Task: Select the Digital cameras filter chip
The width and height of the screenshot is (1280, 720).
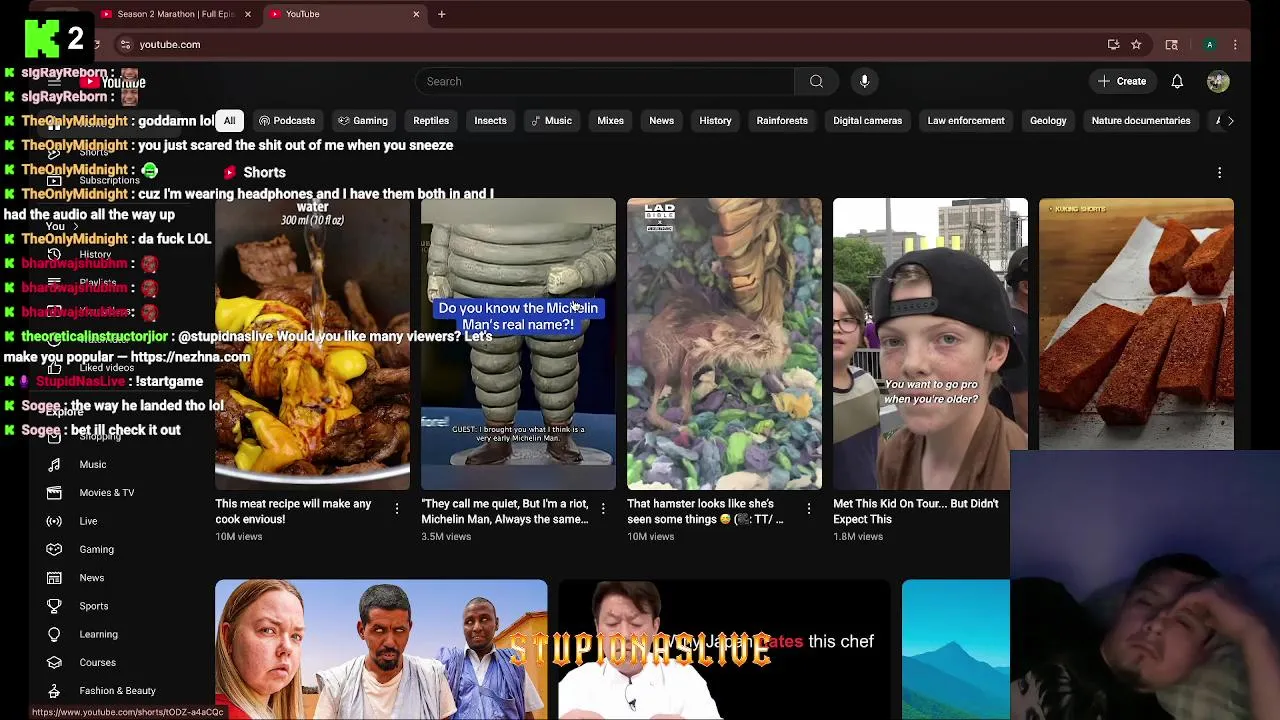Action: pos(867,120)
